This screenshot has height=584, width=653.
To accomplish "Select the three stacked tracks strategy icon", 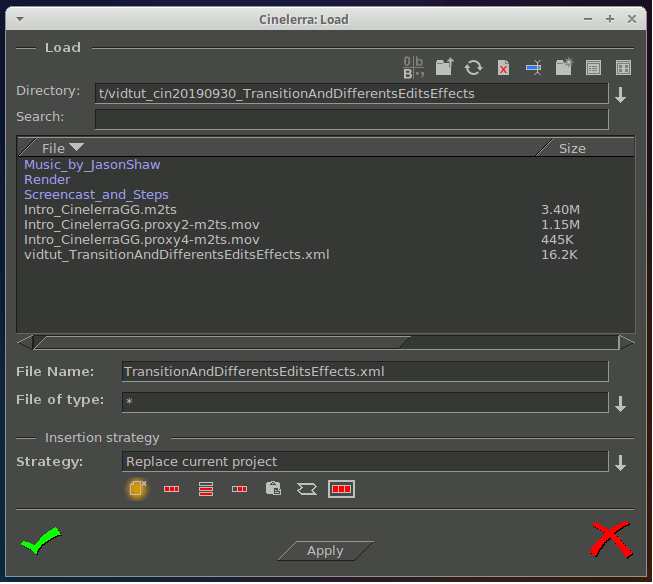I will [206, 489].
